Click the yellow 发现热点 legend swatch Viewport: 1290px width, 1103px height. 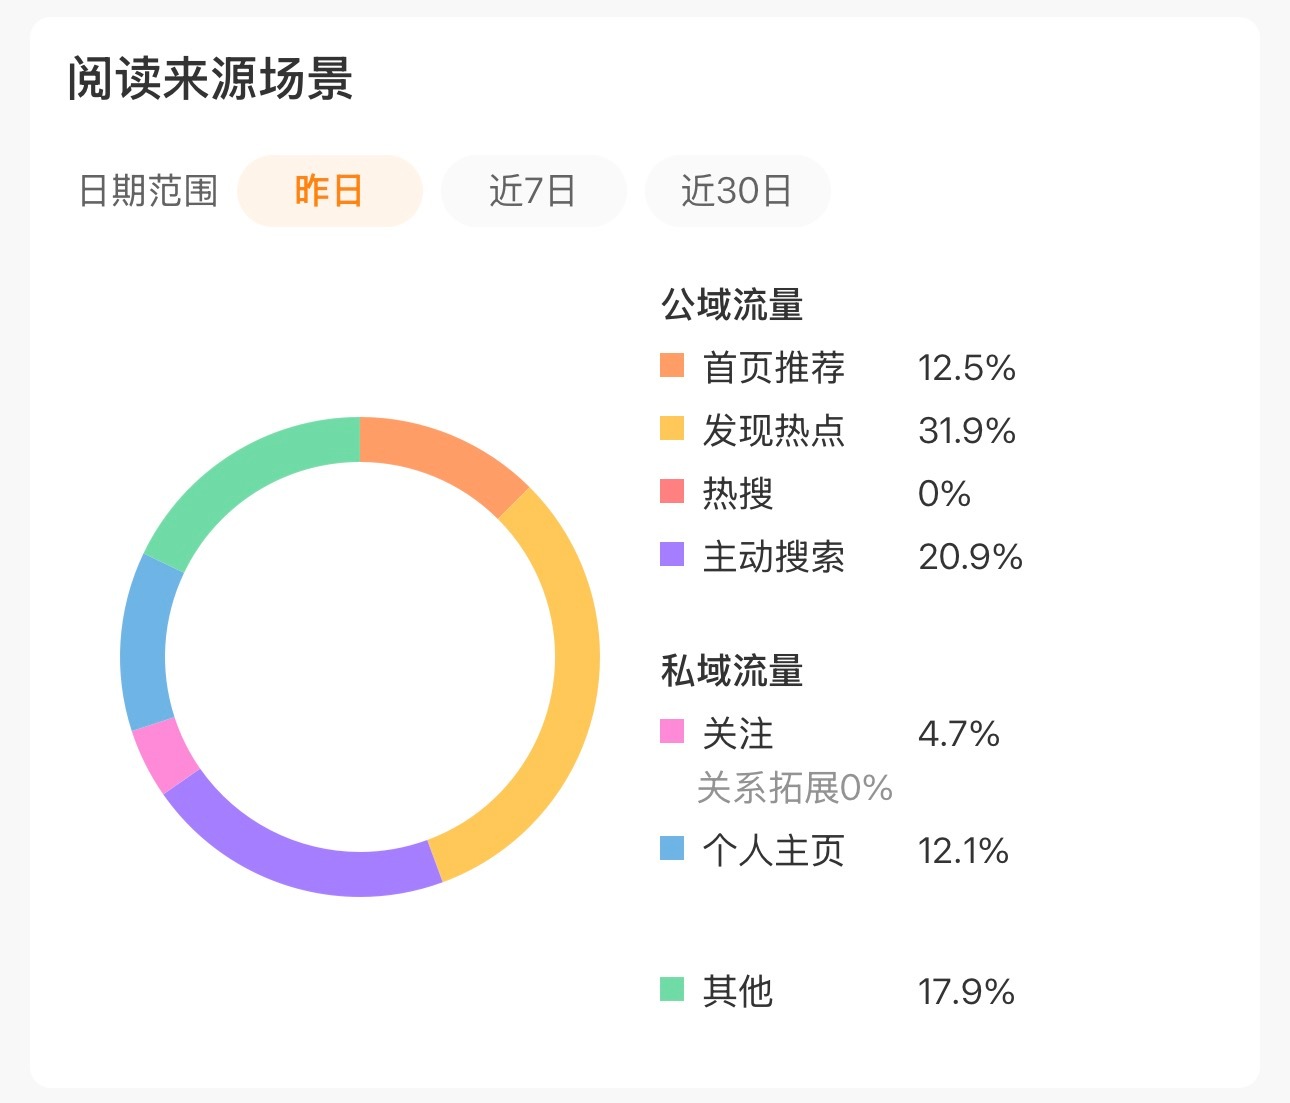pos(670,431)
